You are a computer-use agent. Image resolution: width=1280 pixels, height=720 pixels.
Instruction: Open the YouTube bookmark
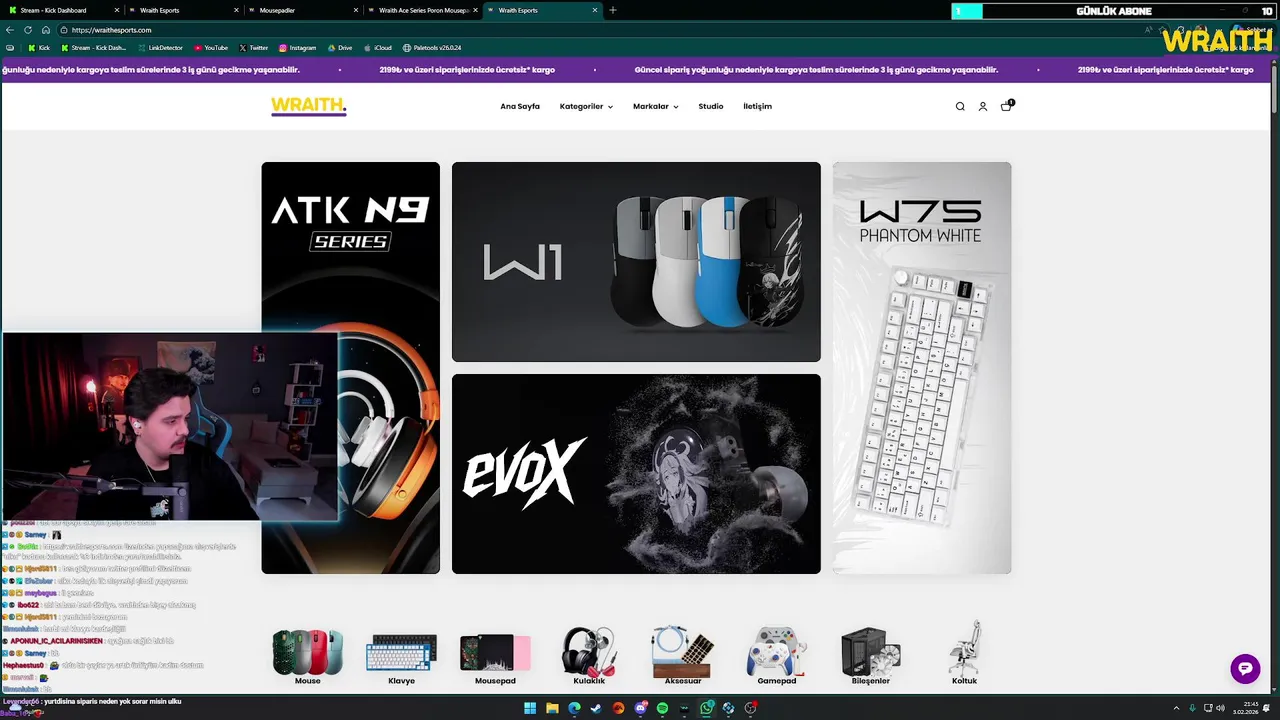pos(211,48)
